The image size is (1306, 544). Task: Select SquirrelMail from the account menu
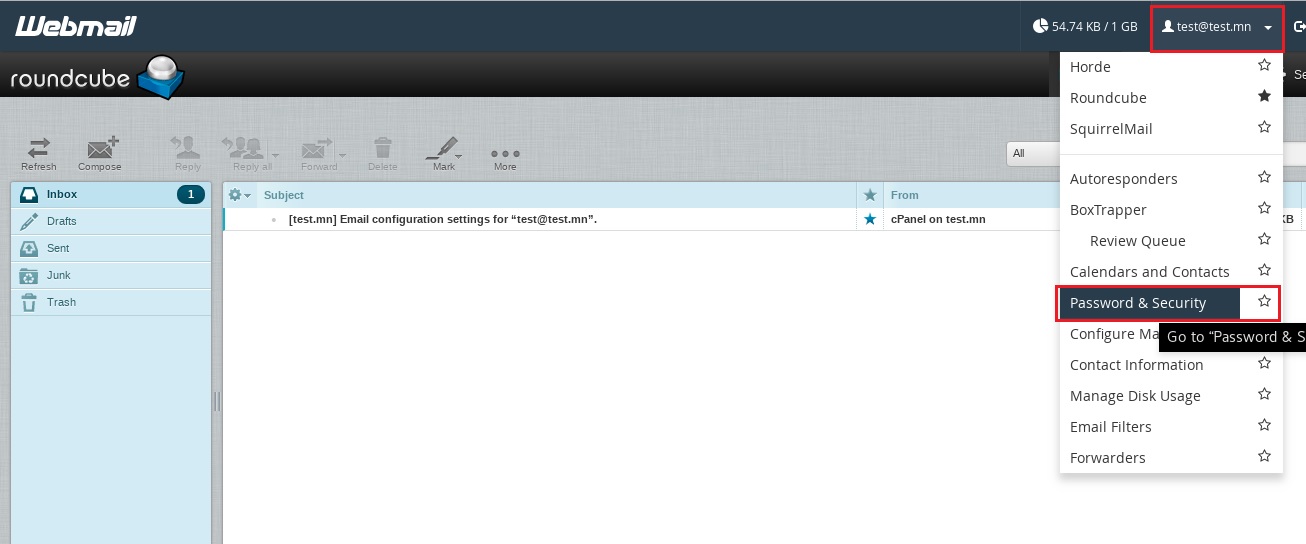coord(1111,129)
